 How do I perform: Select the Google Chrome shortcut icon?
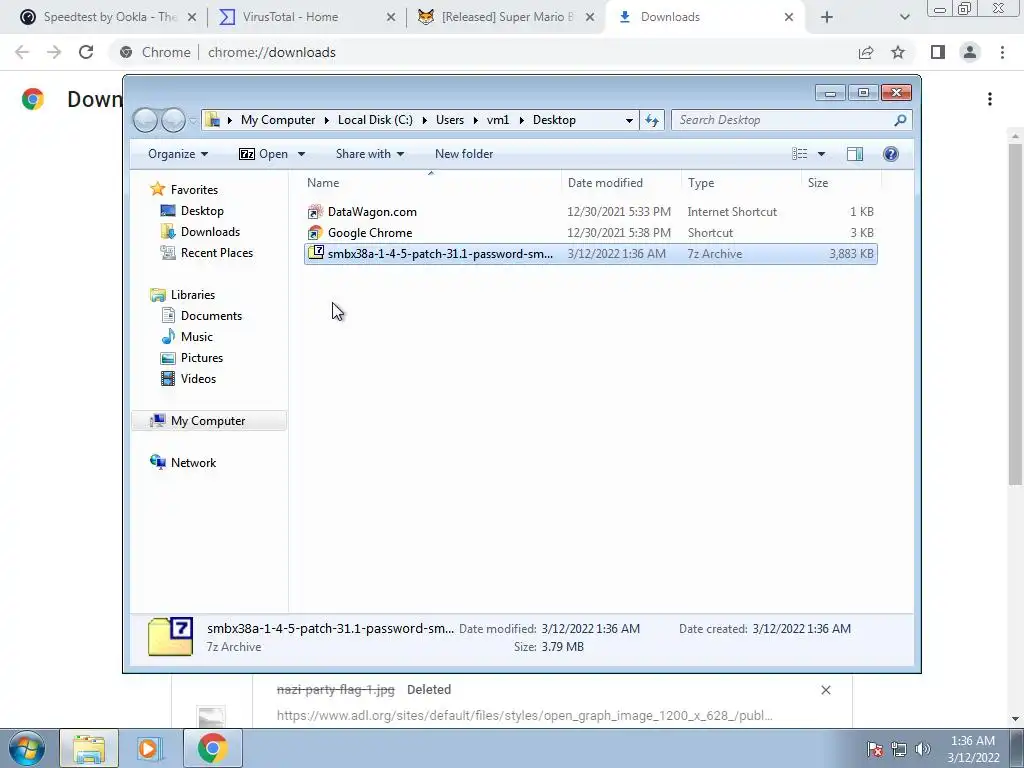[315, 232]
